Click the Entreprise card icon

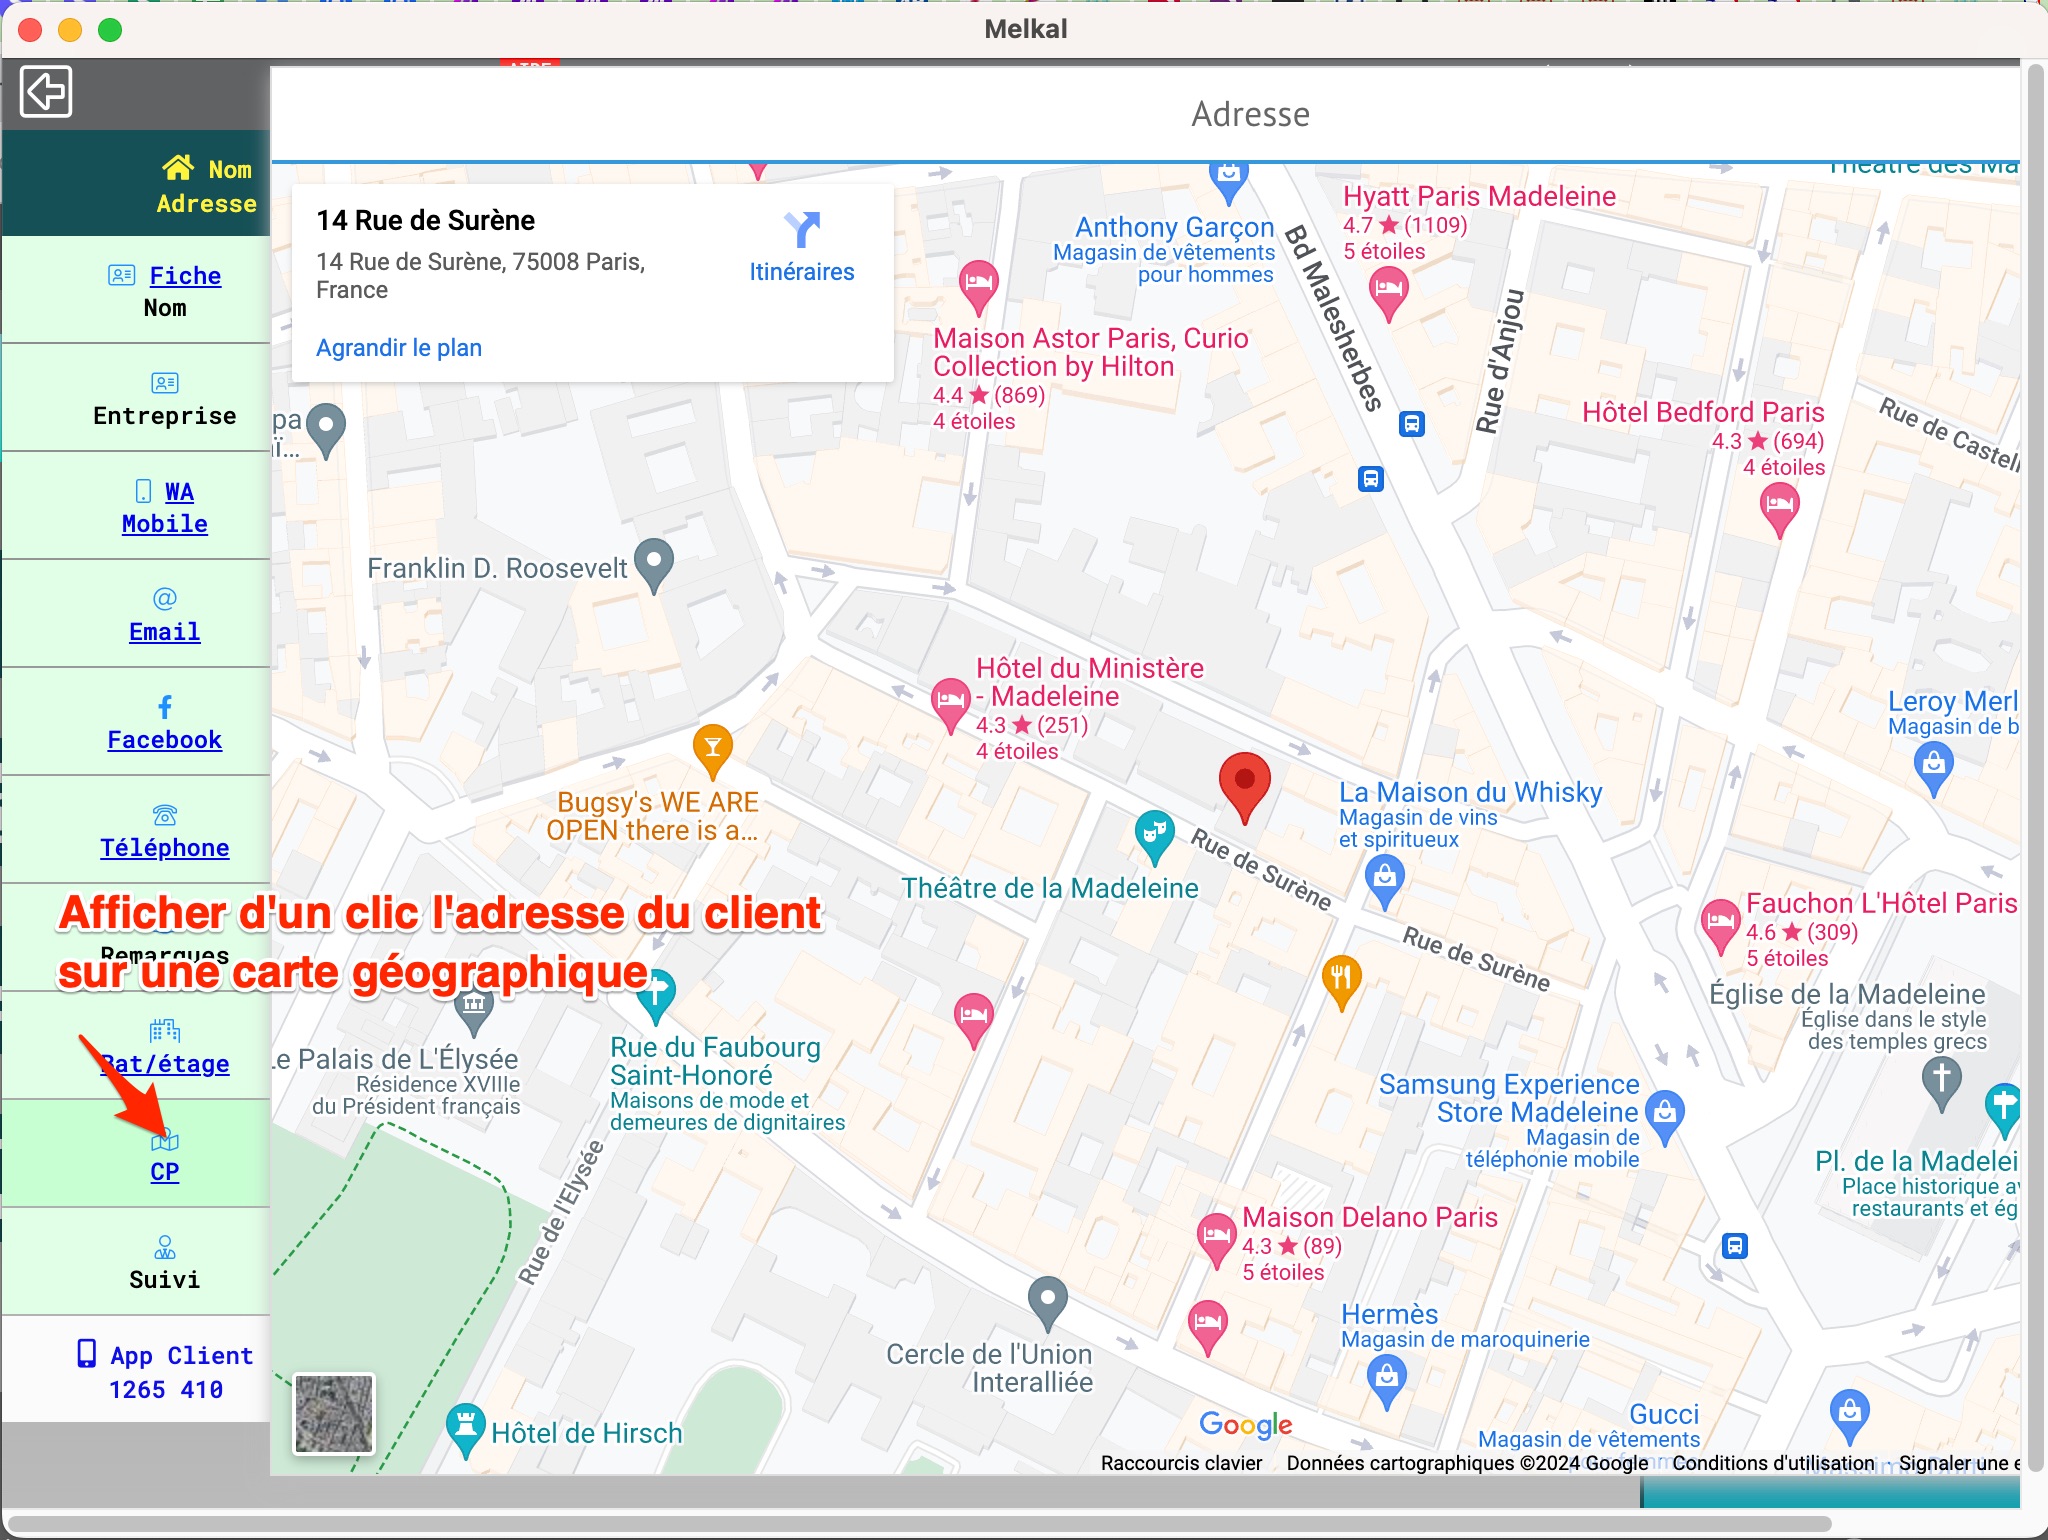(165, 383)
